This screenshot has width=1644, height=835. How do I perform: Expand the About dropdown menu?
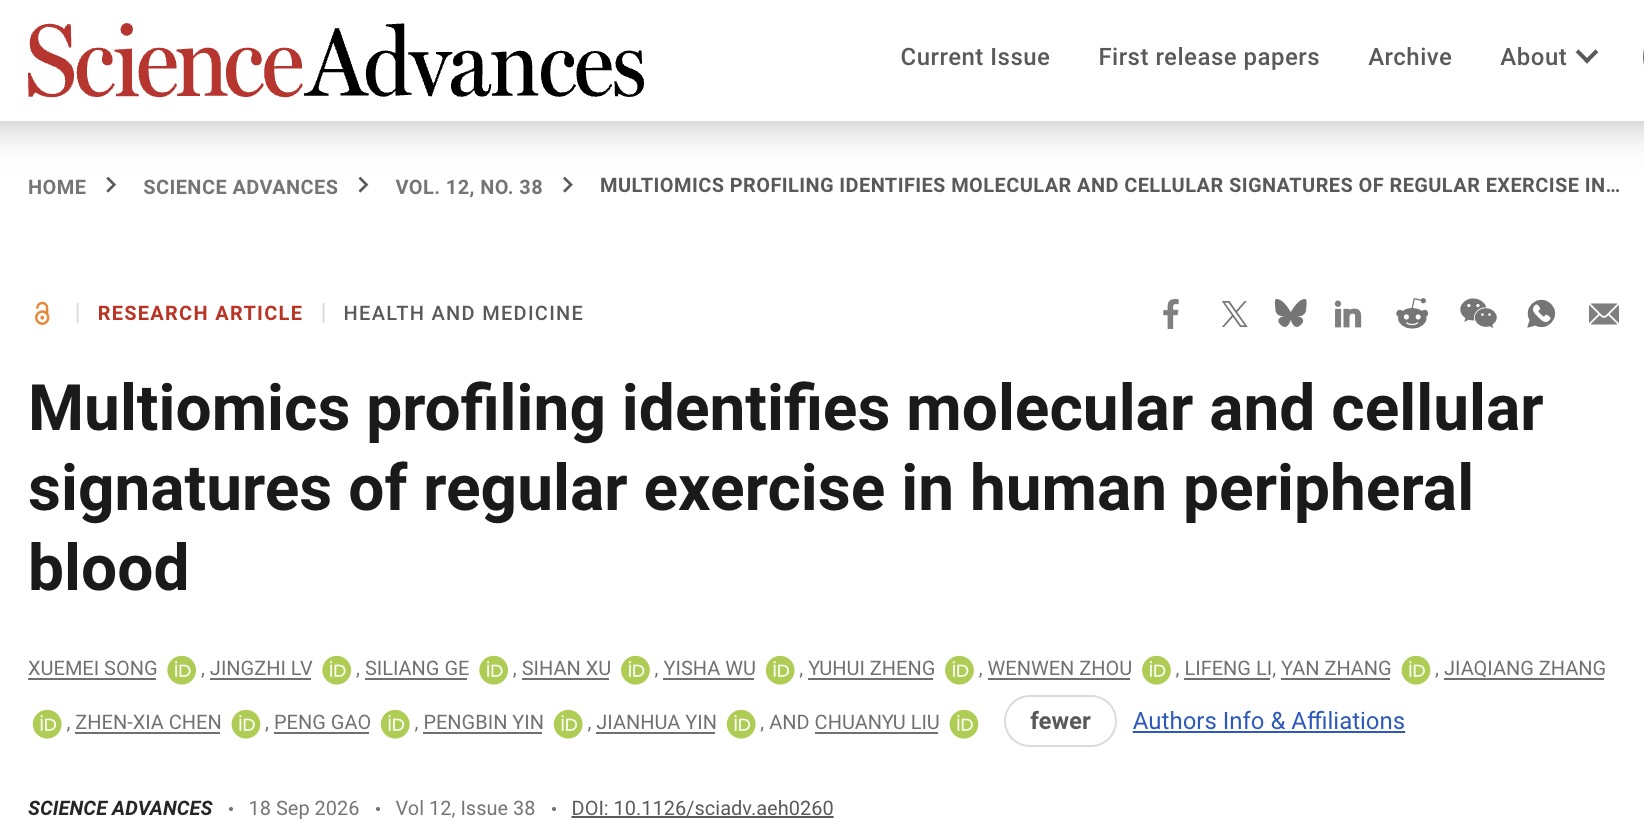pyautogui.click(x=1549, y=57)
